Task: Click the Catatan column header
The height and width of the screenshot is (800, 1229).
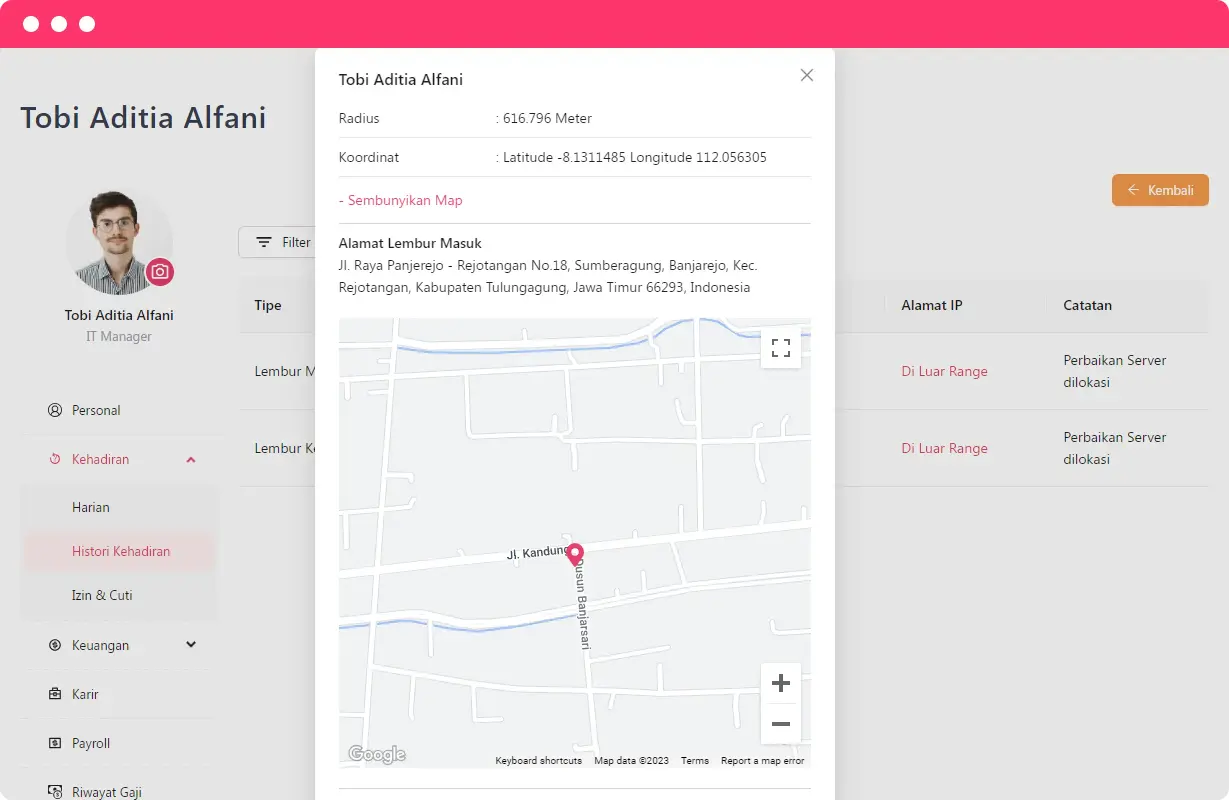Action: click(x=1088, y=305)
